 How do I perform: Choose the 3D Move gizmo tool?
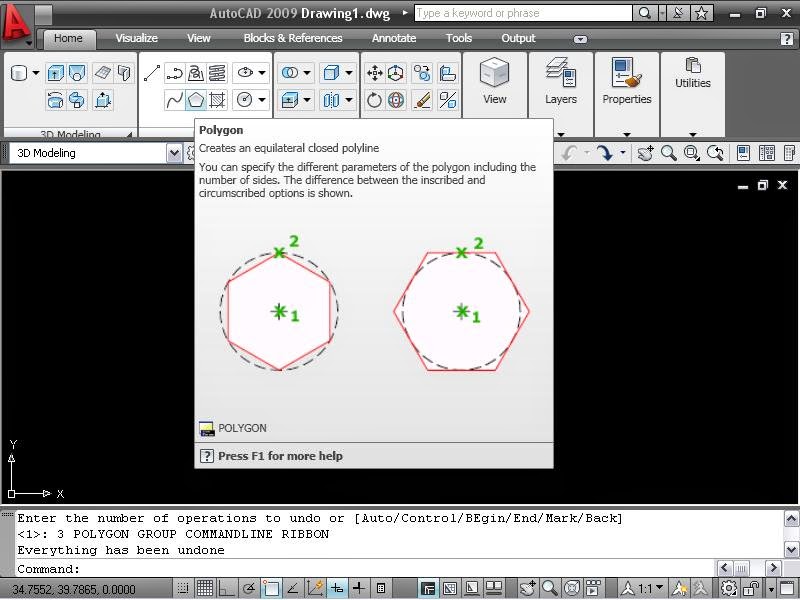coord(396,73)
